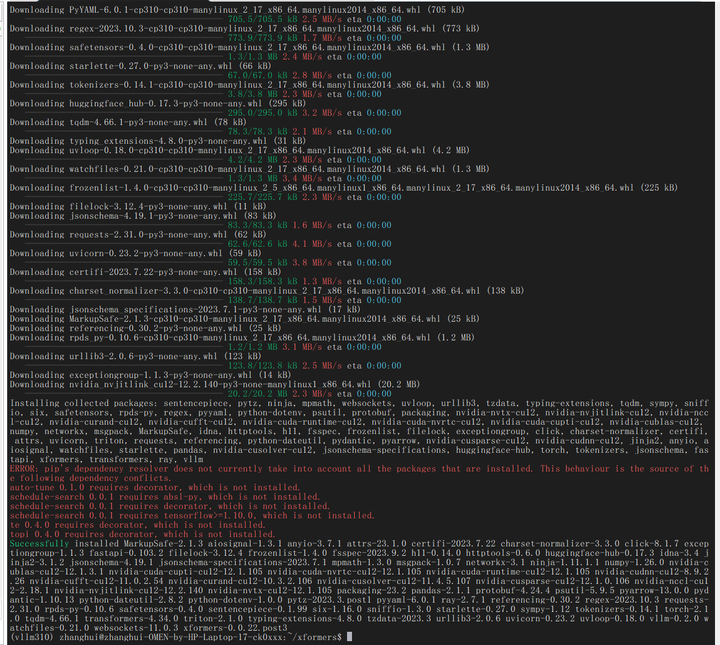Click the line 'Downloading watchfiles-0.21.0'

click(249, 169)
